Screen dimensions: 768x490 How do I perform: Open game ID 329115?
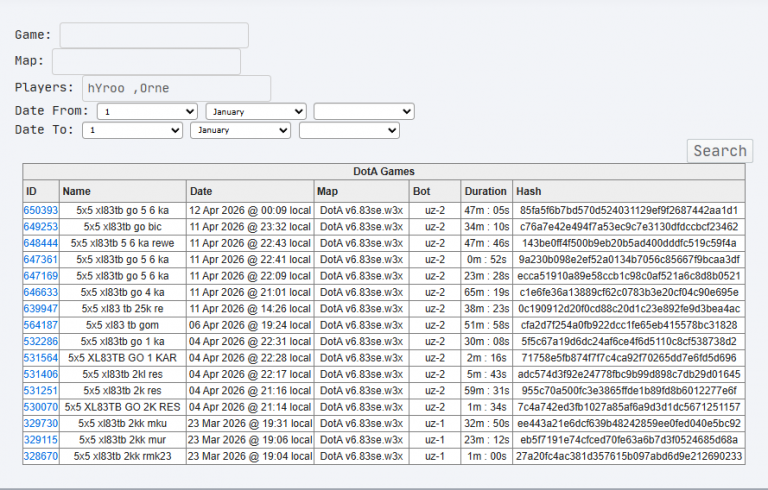point(41,440)
